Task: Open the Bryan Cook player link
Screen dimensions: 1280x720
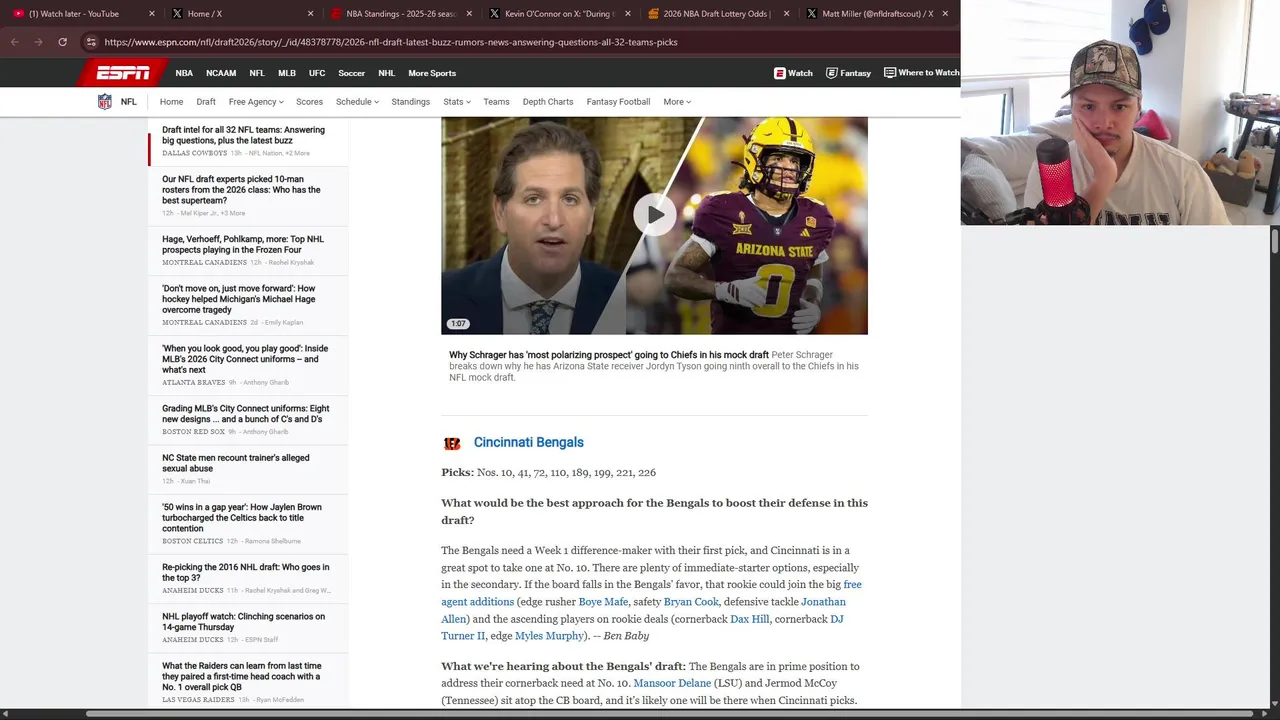Action: pos(691,602)
